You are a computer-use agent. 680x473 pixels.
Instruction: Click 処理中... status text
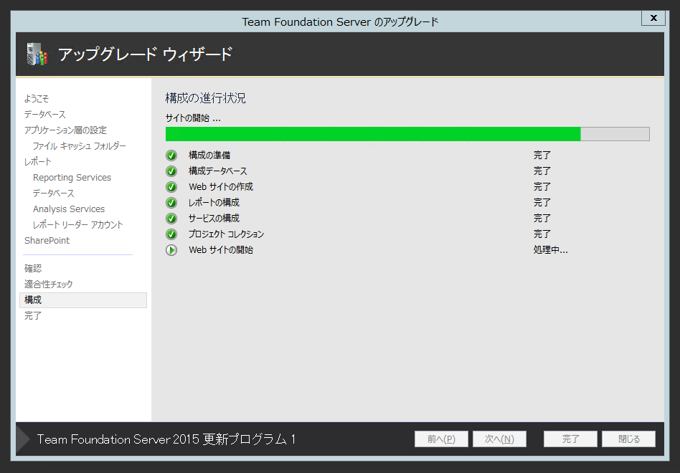tap(550, 250)
